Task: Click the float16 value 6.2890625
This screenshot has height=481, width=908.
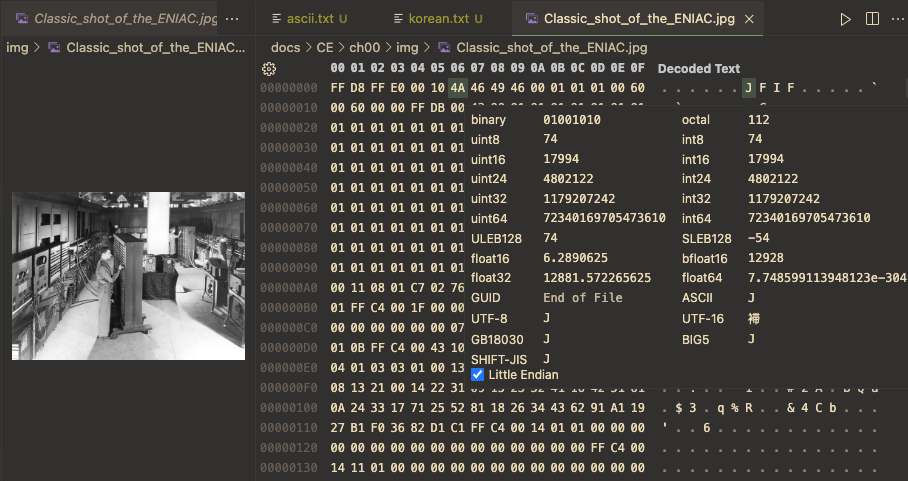Action: point(576,258)
